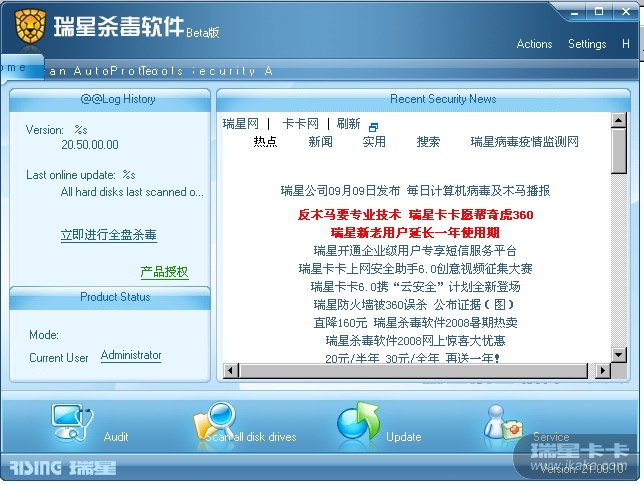
Task: Open the 瑞星网 link
Action: [241, 123]
